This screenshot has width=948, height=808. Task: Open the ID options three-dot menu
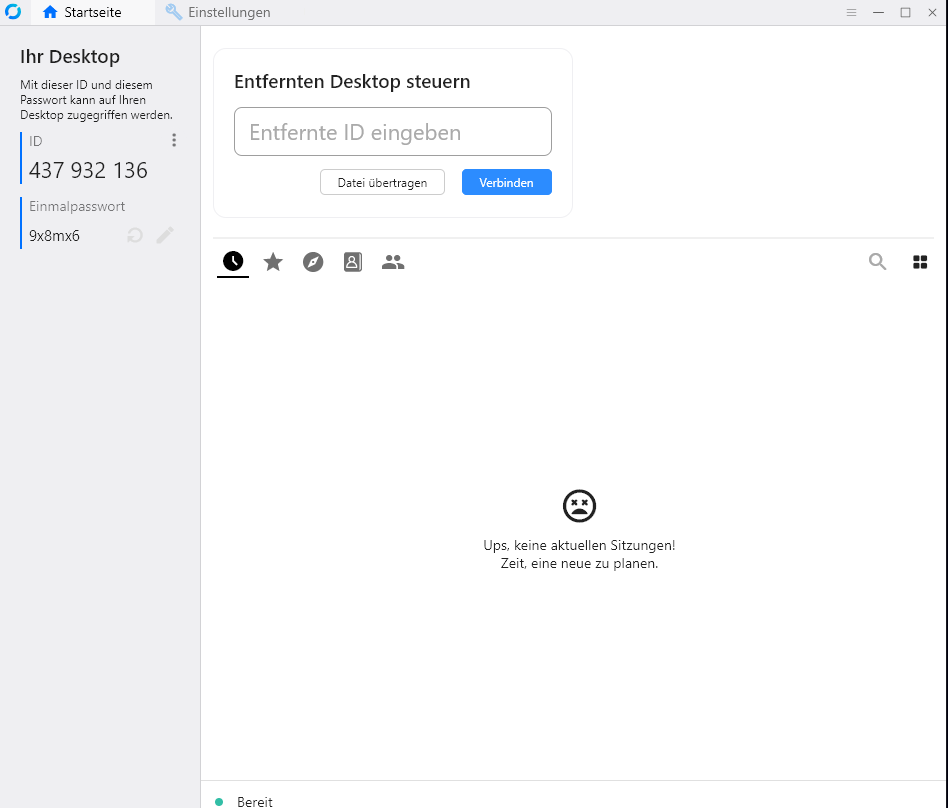coord(174,141)
